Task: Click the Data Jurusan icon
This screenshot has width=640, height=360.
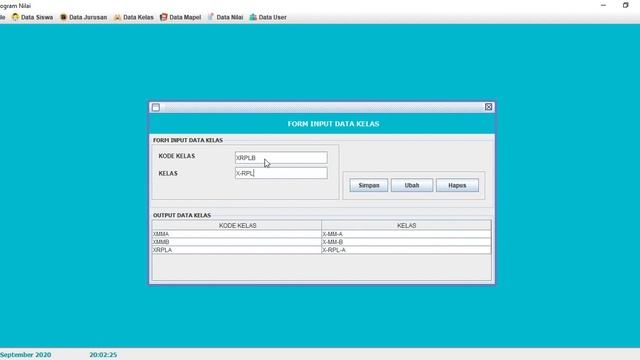Action: 63,17
